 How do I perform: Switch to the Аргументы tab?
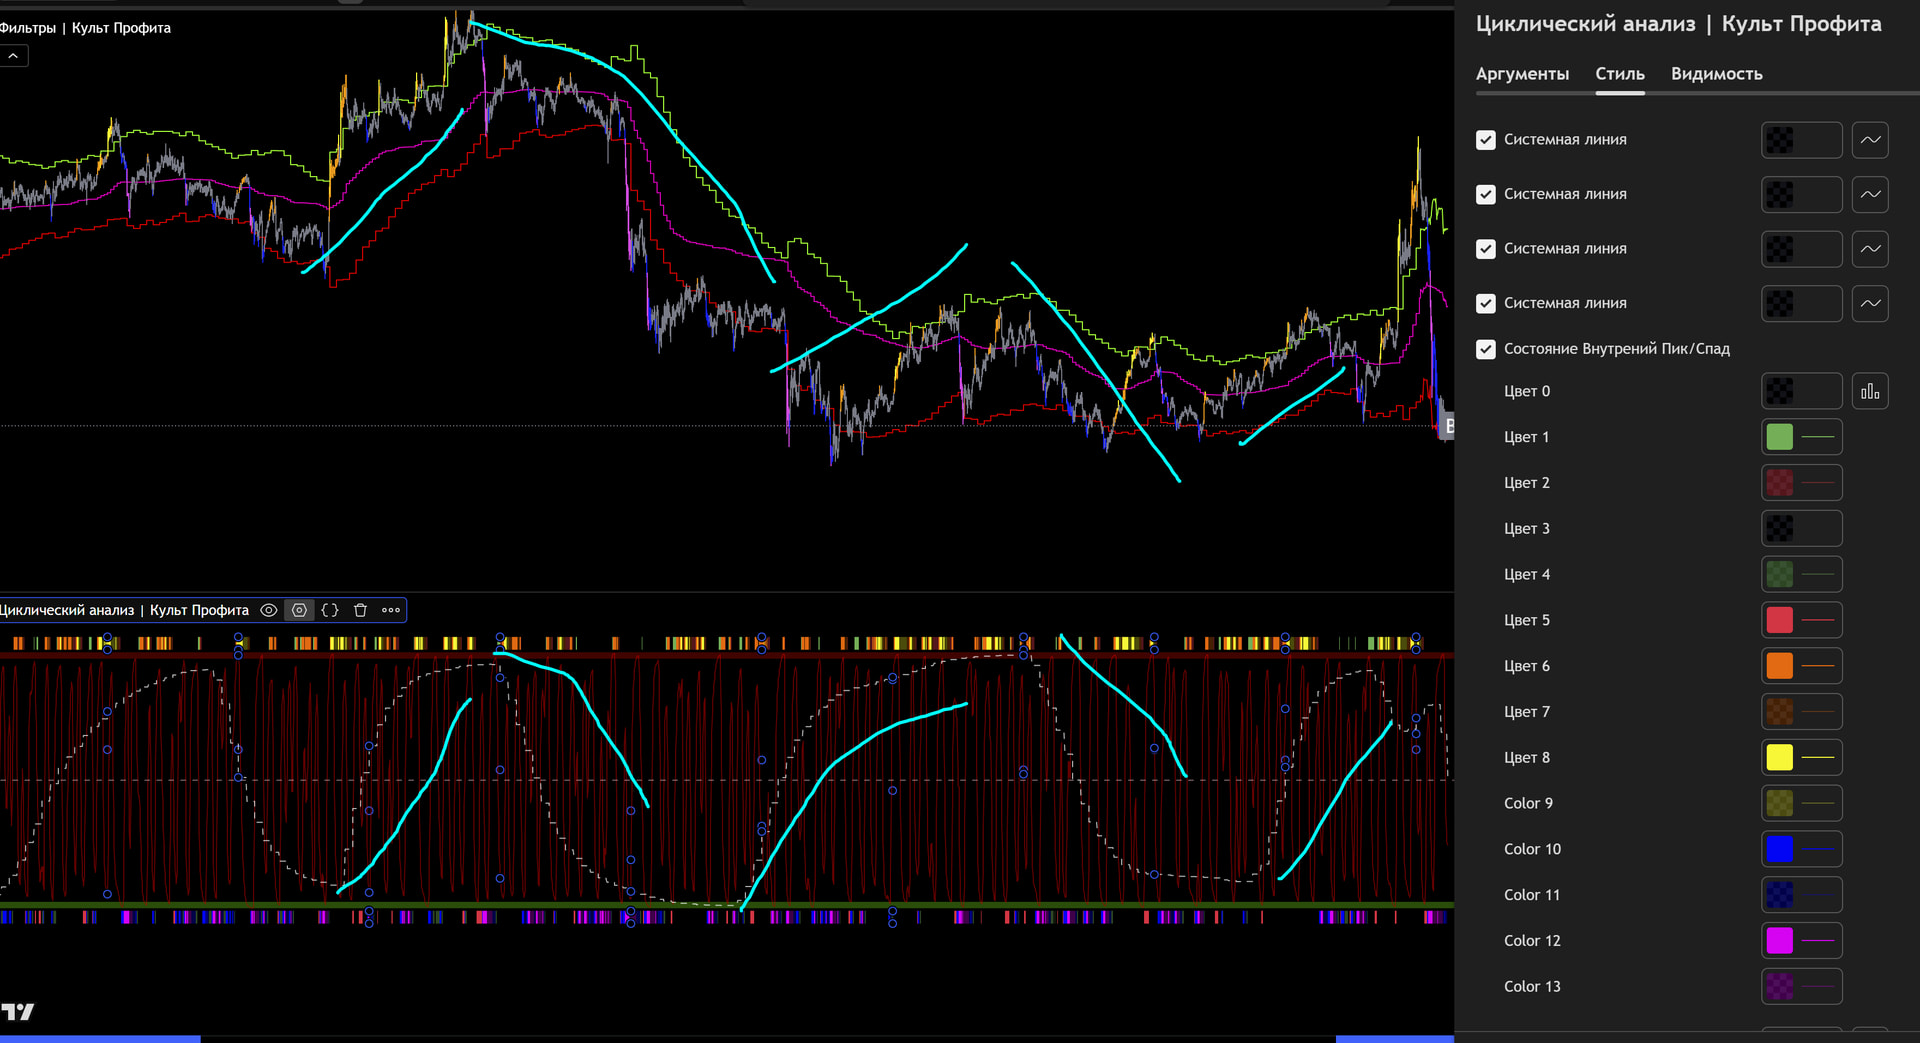tap(1522, 74)
